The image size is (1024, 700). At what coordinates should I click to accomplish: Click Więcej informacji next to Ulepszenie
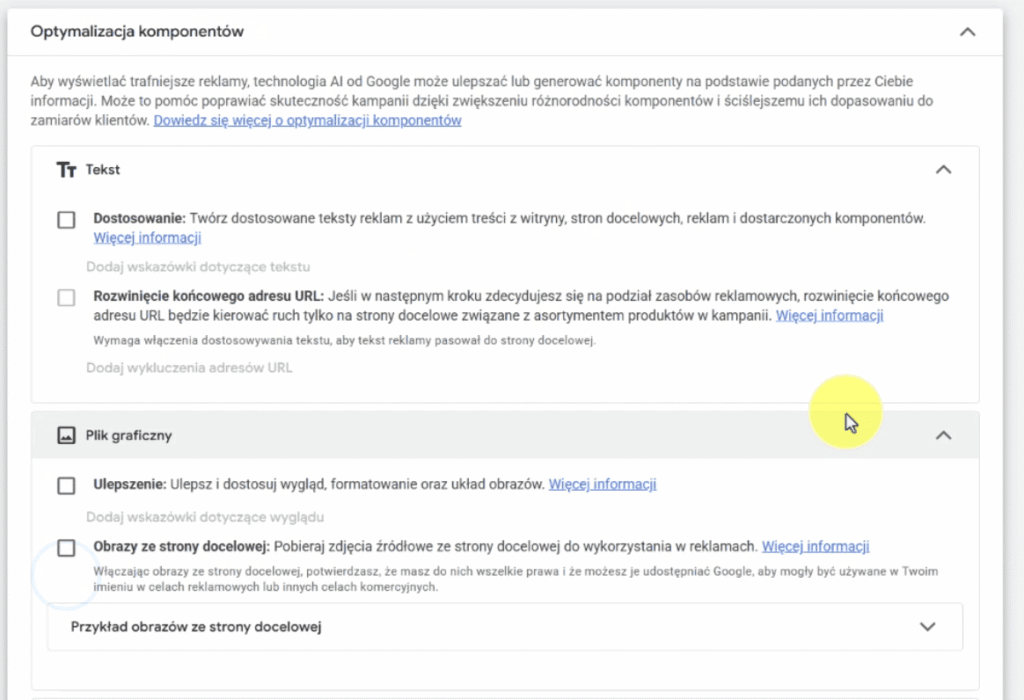coord(602,484)
